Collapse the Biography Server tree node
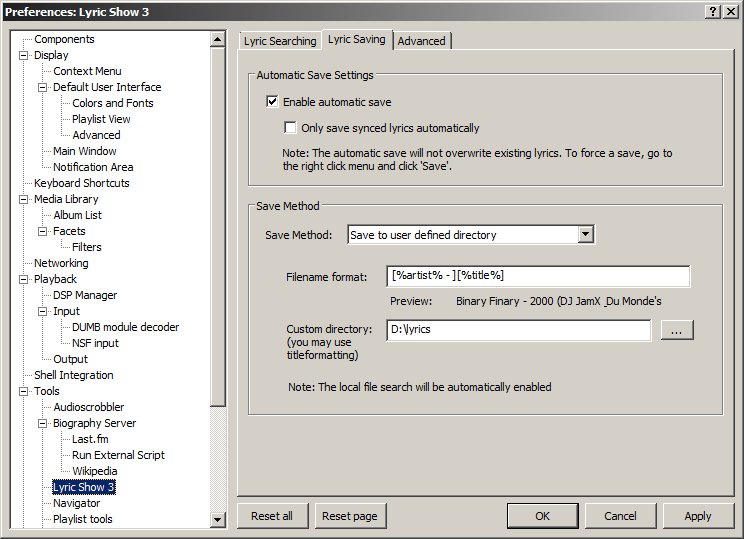The image size is (744, 539). click(x=43, y=424)
